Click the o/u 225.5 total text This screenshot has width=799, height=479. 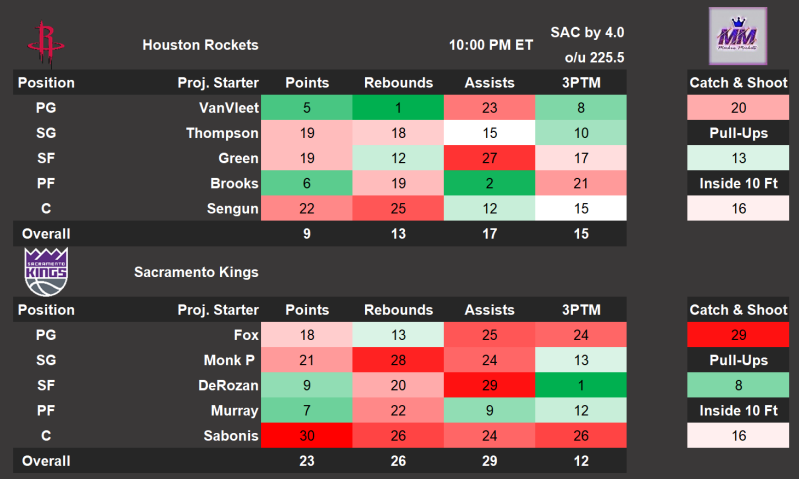(594, 58)
